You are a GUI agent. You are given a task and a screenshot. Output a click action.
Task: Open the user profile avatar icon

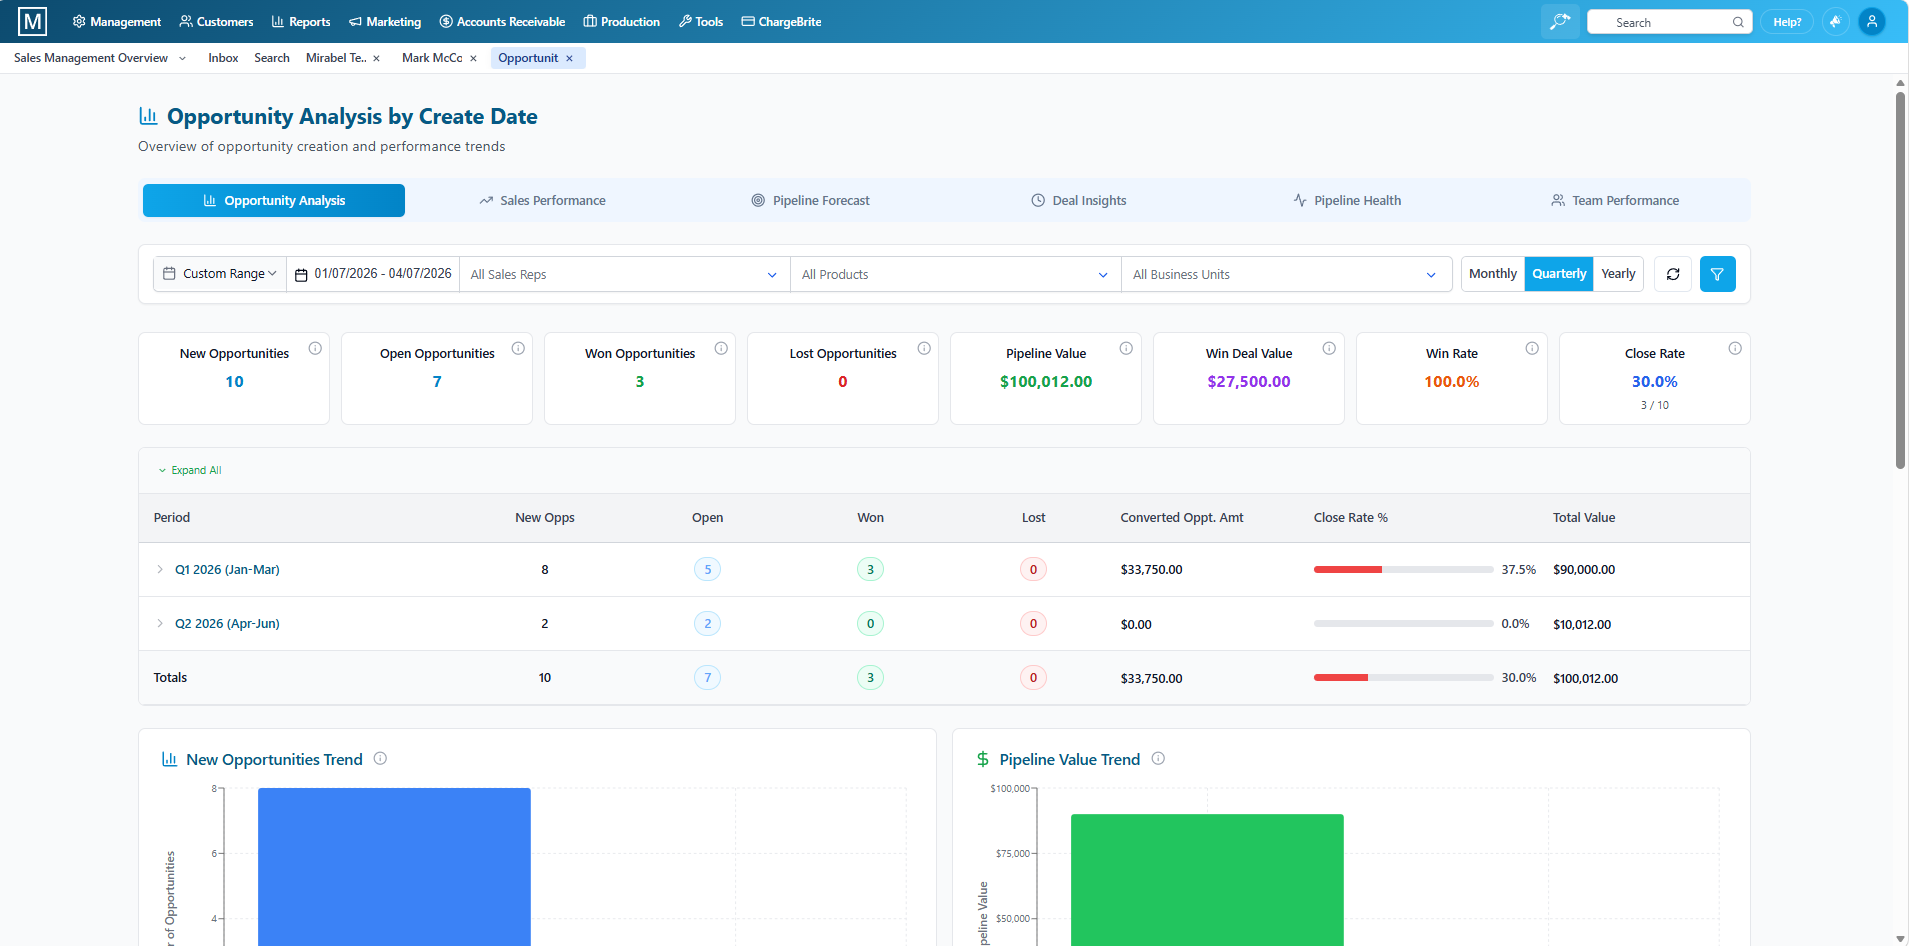tap(1872, 21)
